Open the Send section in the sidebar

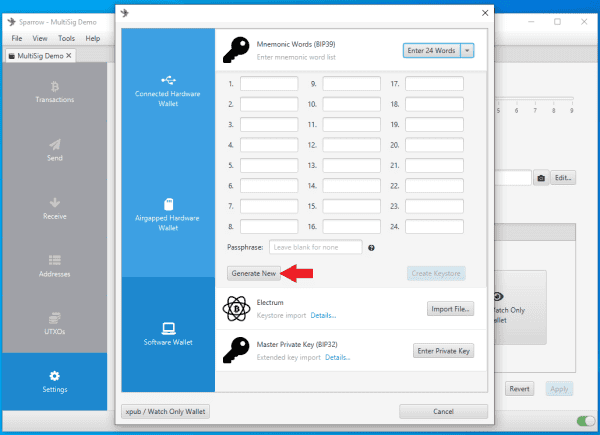(54, 150)
